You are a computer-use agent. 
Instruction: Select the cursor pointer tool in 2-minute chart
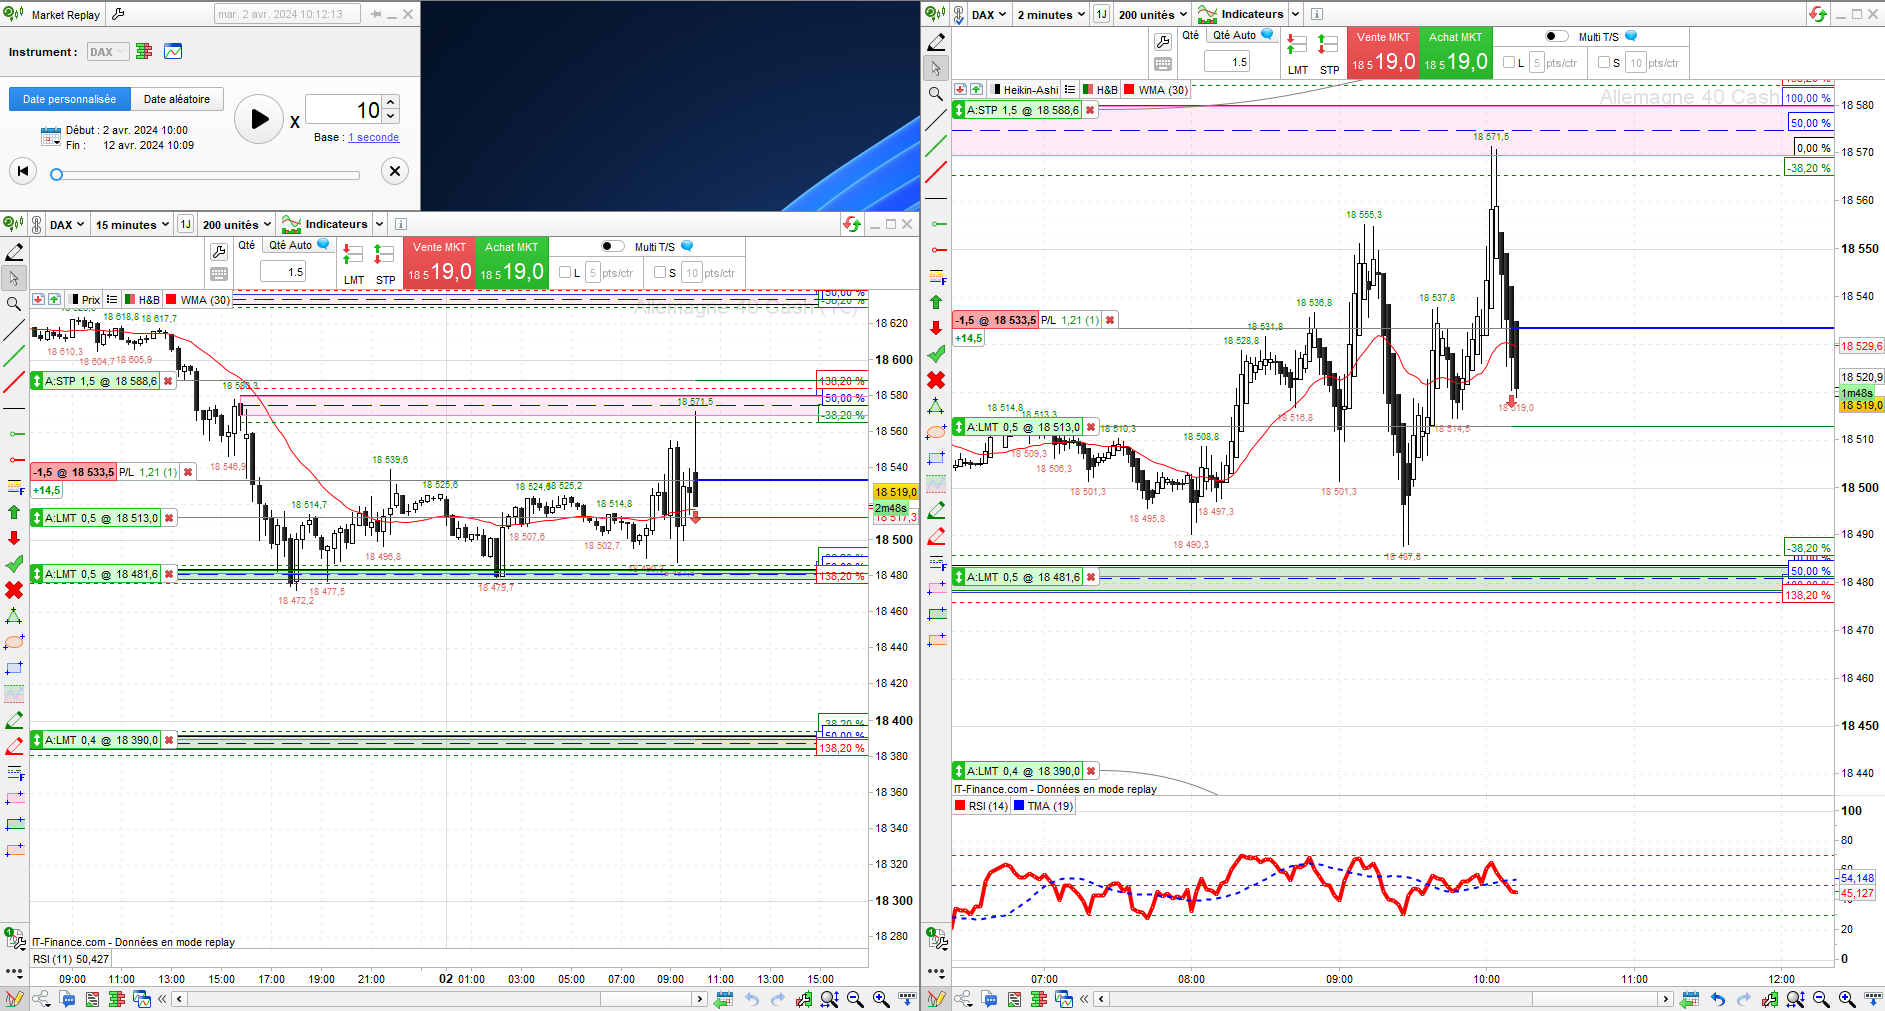[x=936, y=68]
